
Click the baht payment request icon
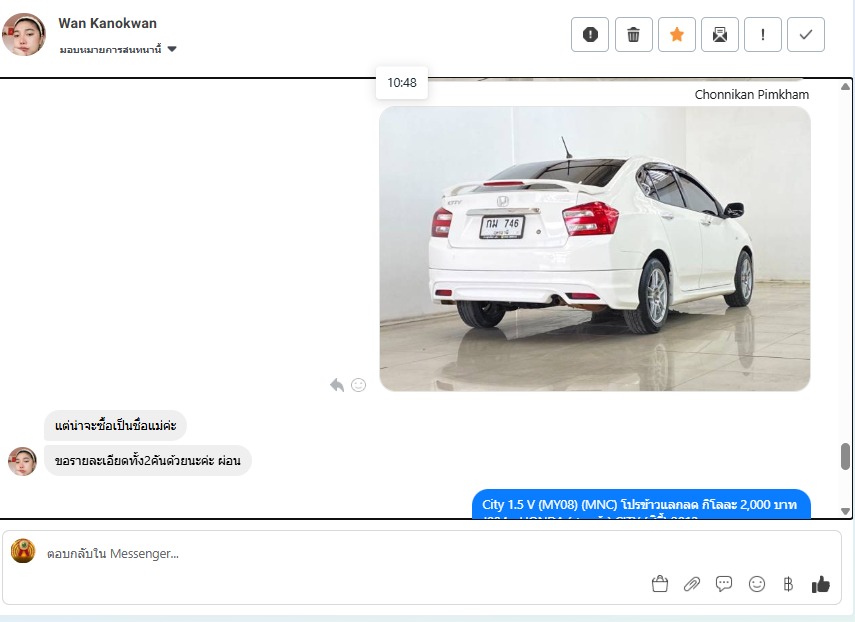(x=788, y=584)
